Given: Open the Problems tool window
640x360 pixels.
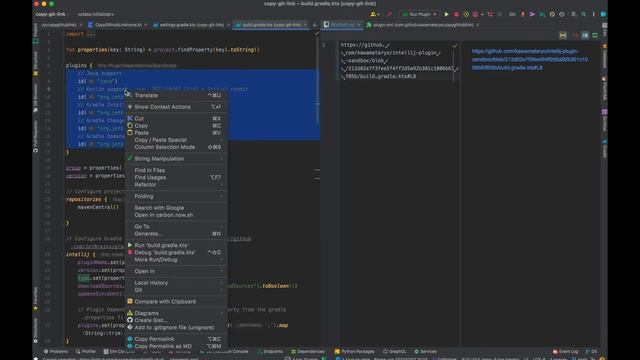Looking at the screenshot, I should 56,351.
